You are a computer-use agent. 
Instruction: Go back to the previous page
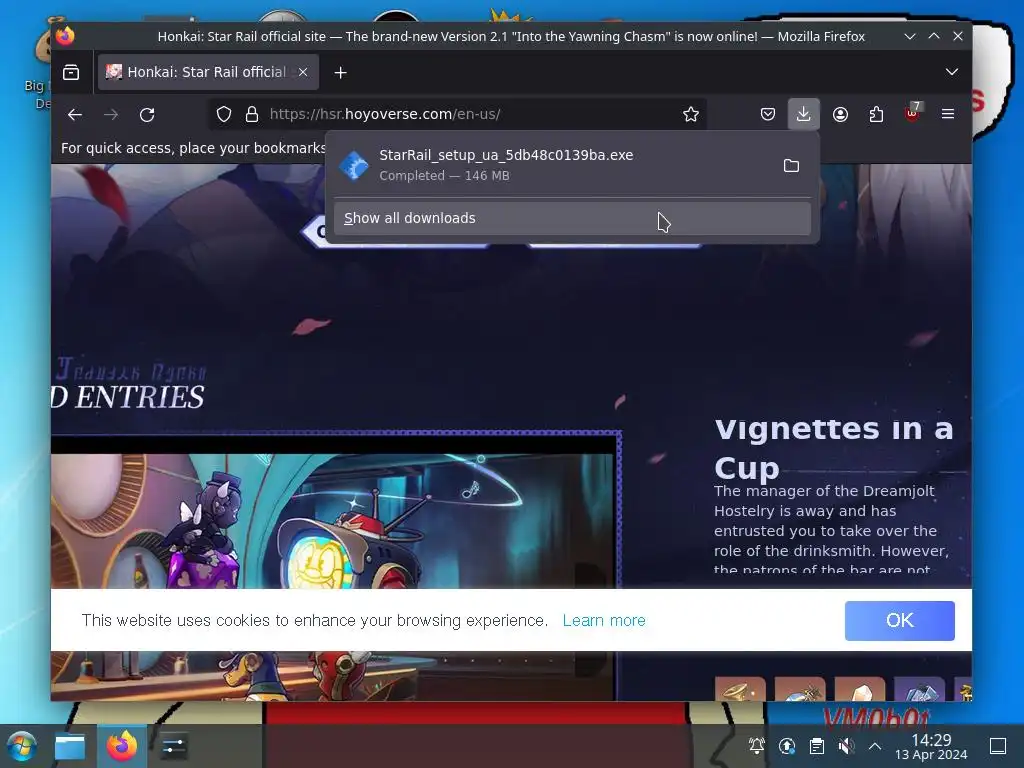pos(75,114)
